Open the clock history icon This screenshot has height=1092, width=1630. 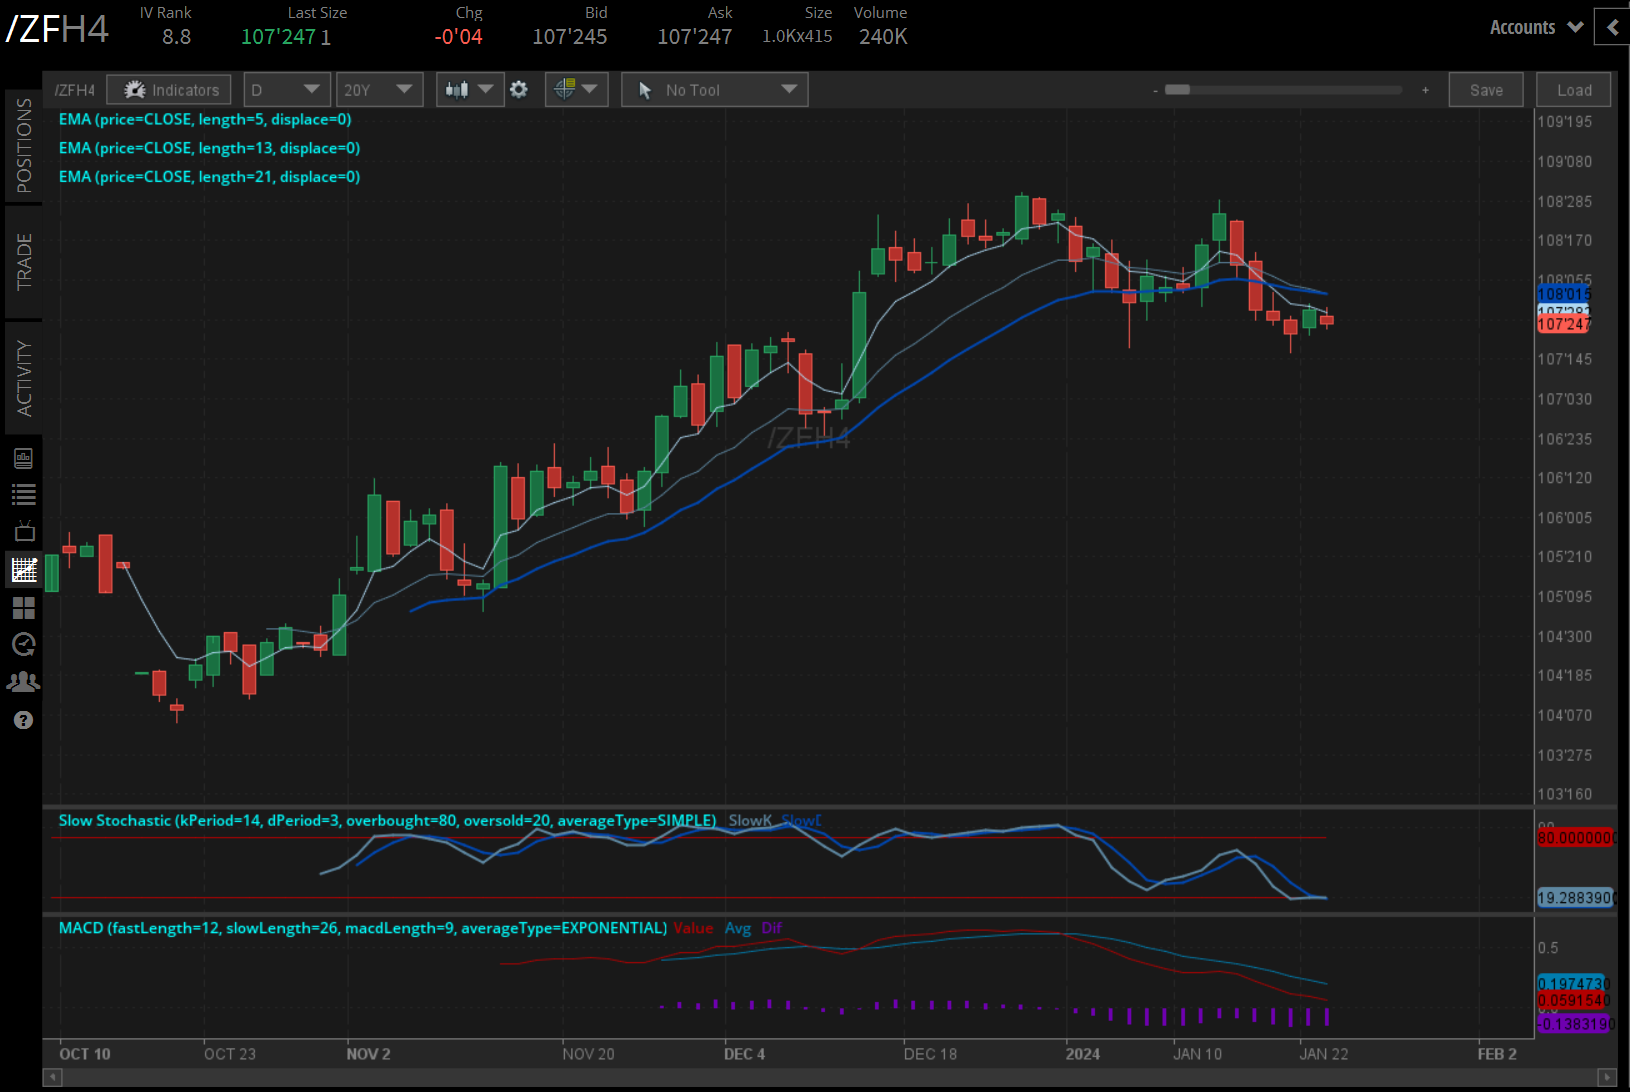(24, 645)
